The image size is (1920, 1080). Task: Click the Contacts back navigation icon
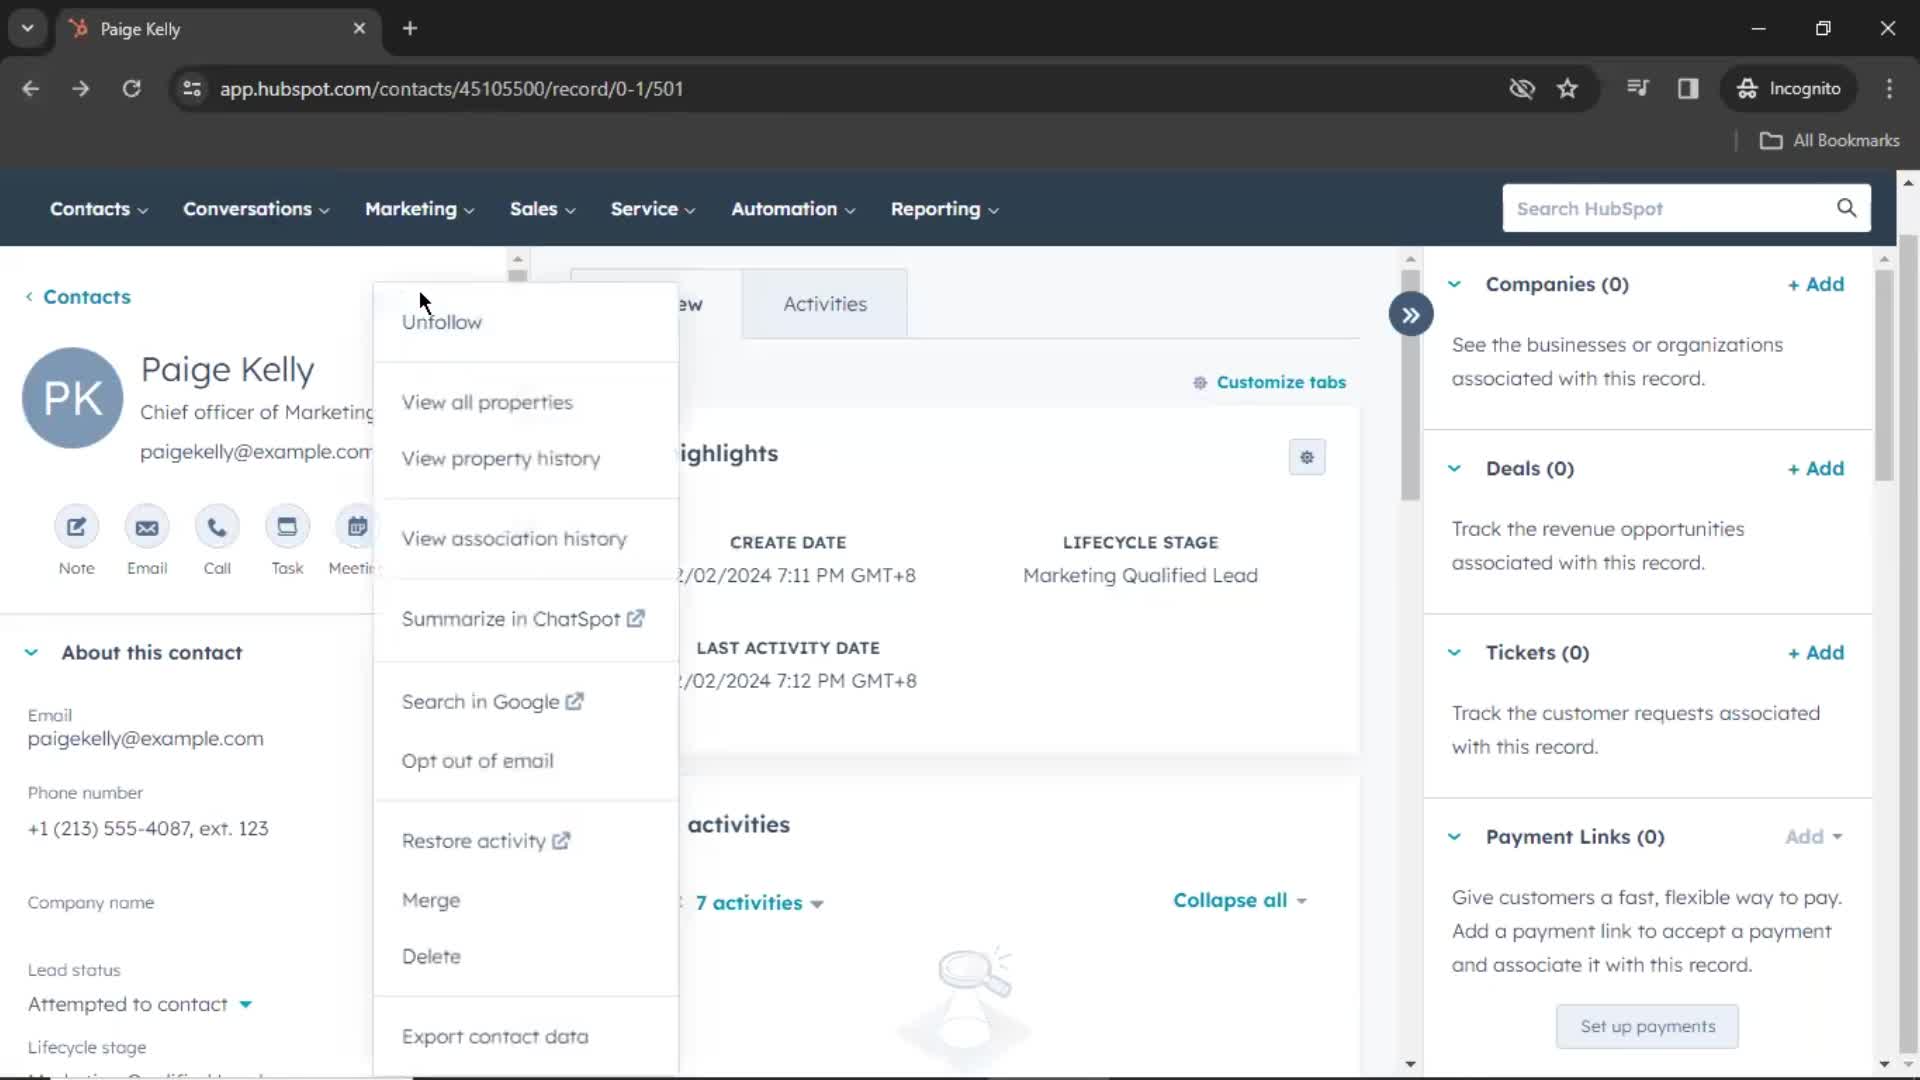[x=29, y=297]
